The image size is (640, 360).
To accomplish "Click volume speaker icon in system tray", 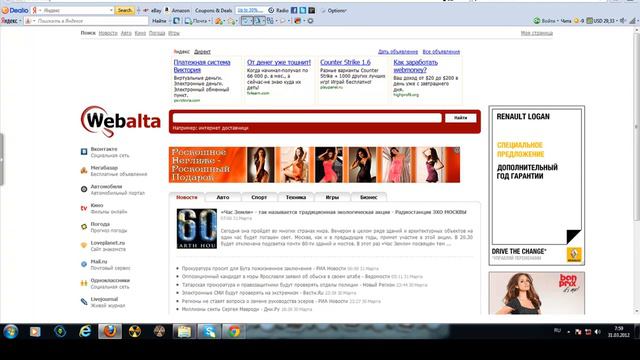I will coord(598,332).
